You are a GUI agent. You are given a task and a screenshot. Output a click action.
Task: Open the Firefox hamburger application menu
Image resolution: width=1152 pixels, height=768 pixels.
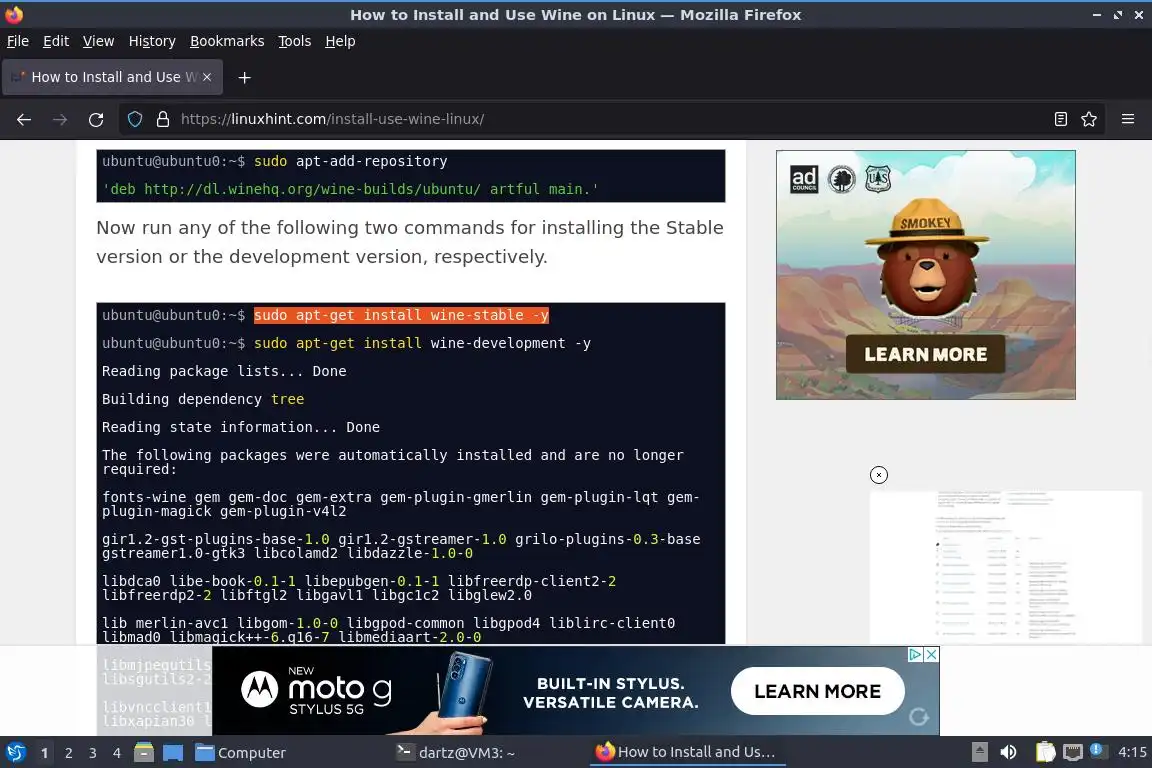1128,119
